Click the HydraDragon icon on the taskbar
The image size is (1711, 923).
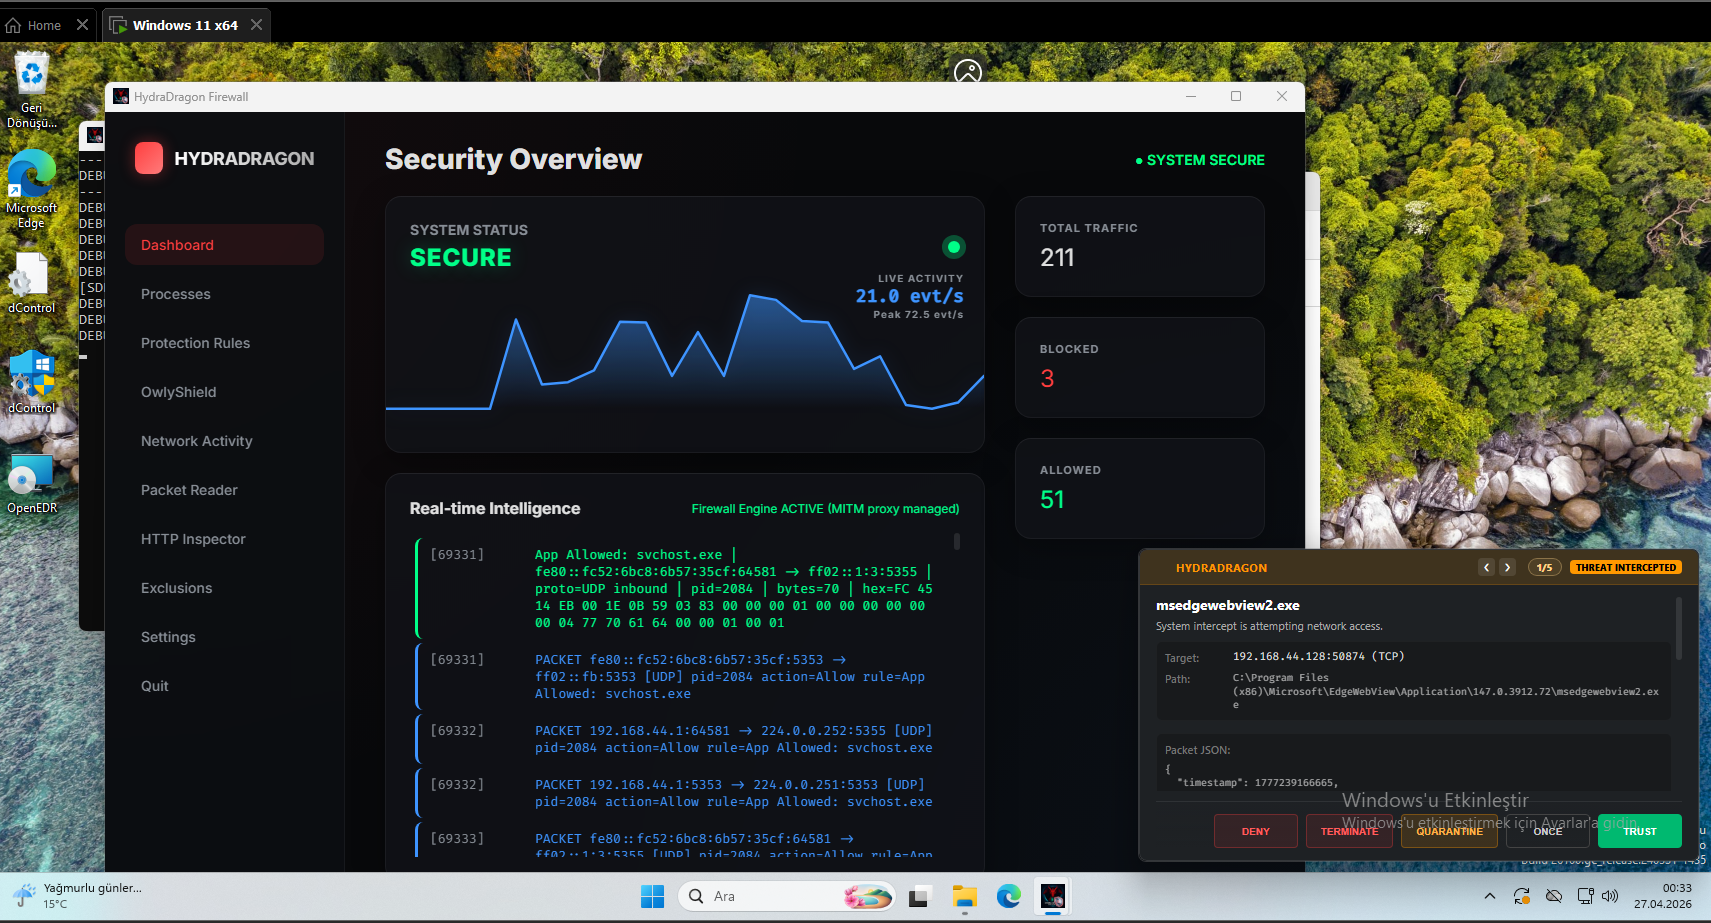tap(1052, 897)
